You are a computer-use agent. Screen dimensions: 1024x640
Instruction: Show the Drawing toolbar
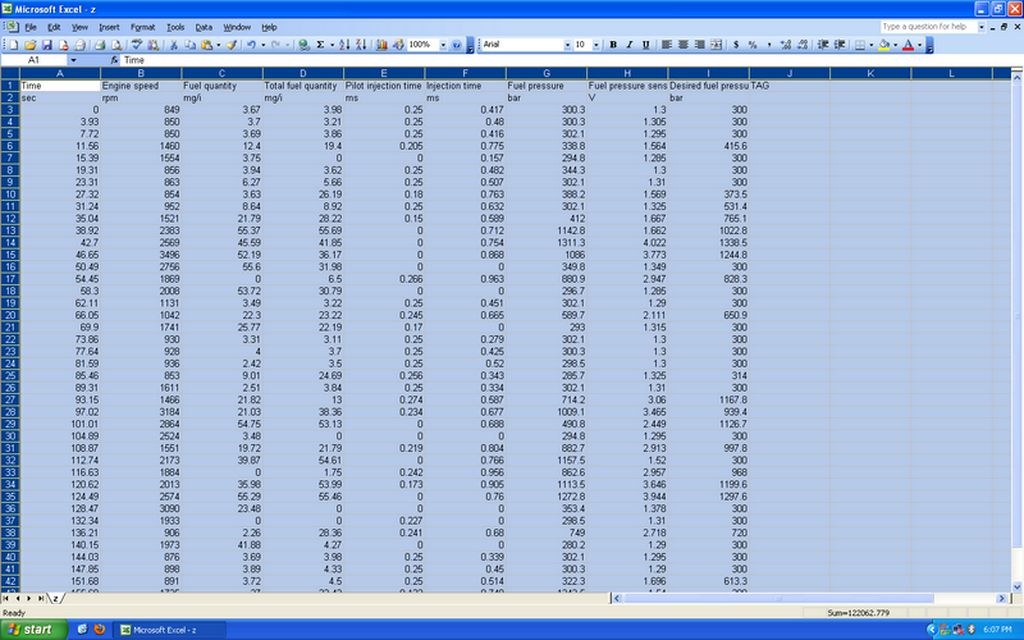point(398,44)
